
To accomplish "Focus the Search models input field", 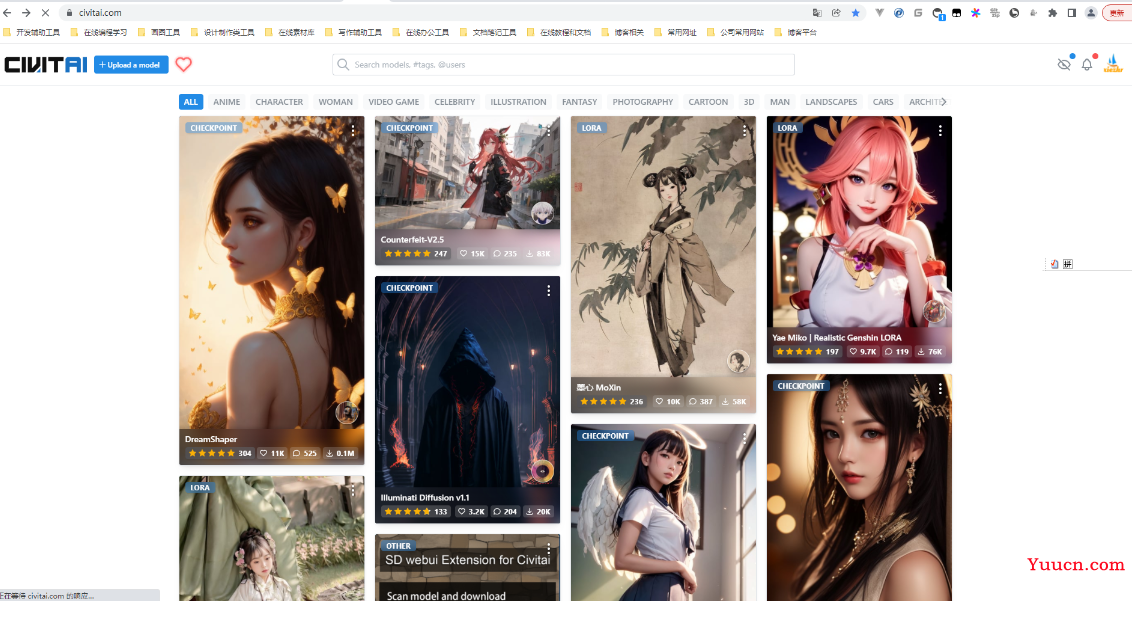I will point(563,65).
